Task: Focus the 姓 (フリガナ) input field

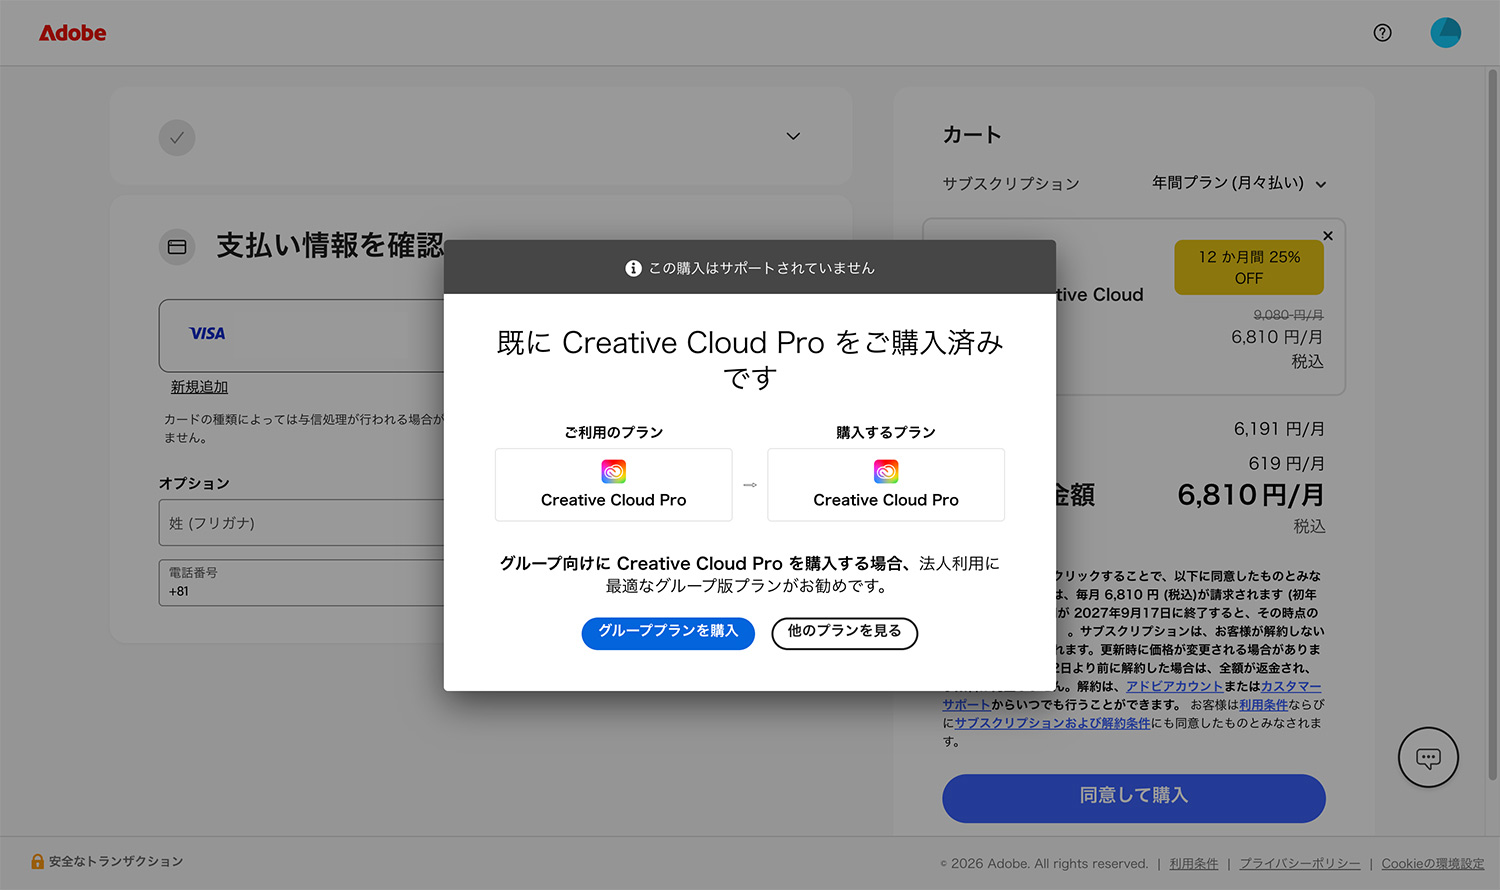Action: coord(301,523)
